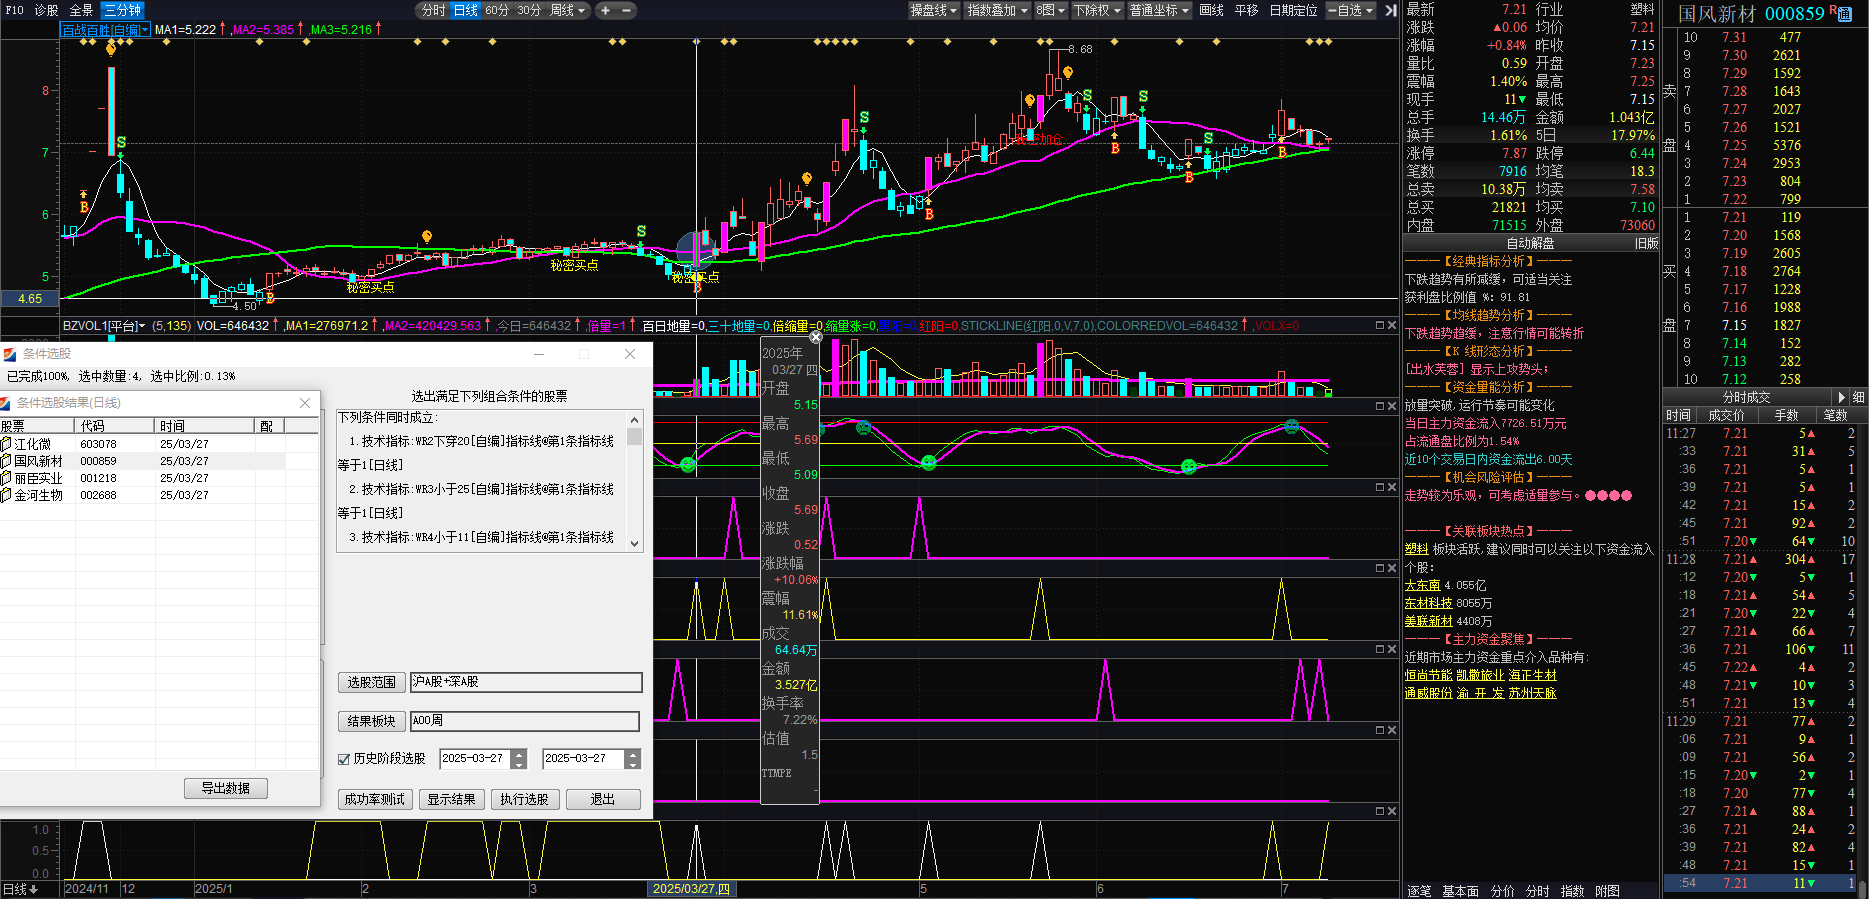Open the 诊股 menu item
The image size is (1869, 899).
pyautogui.click(x=46, y=10)
